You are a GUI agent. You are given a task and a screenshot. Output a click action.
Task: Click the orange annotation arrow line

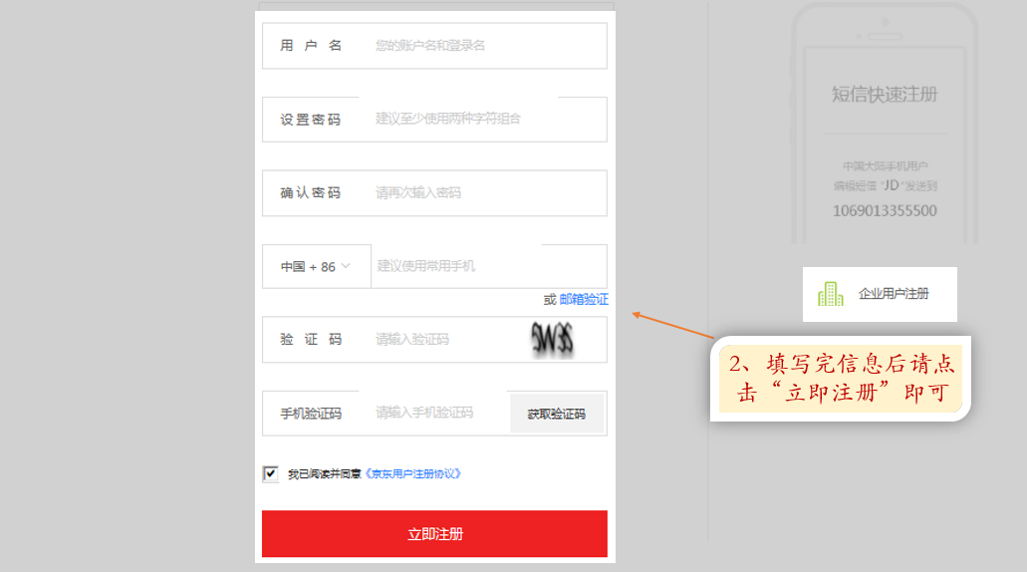tap(675, 326)
